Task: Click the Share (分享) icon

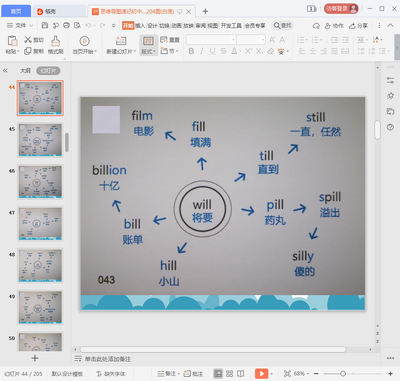Action: 358,25
